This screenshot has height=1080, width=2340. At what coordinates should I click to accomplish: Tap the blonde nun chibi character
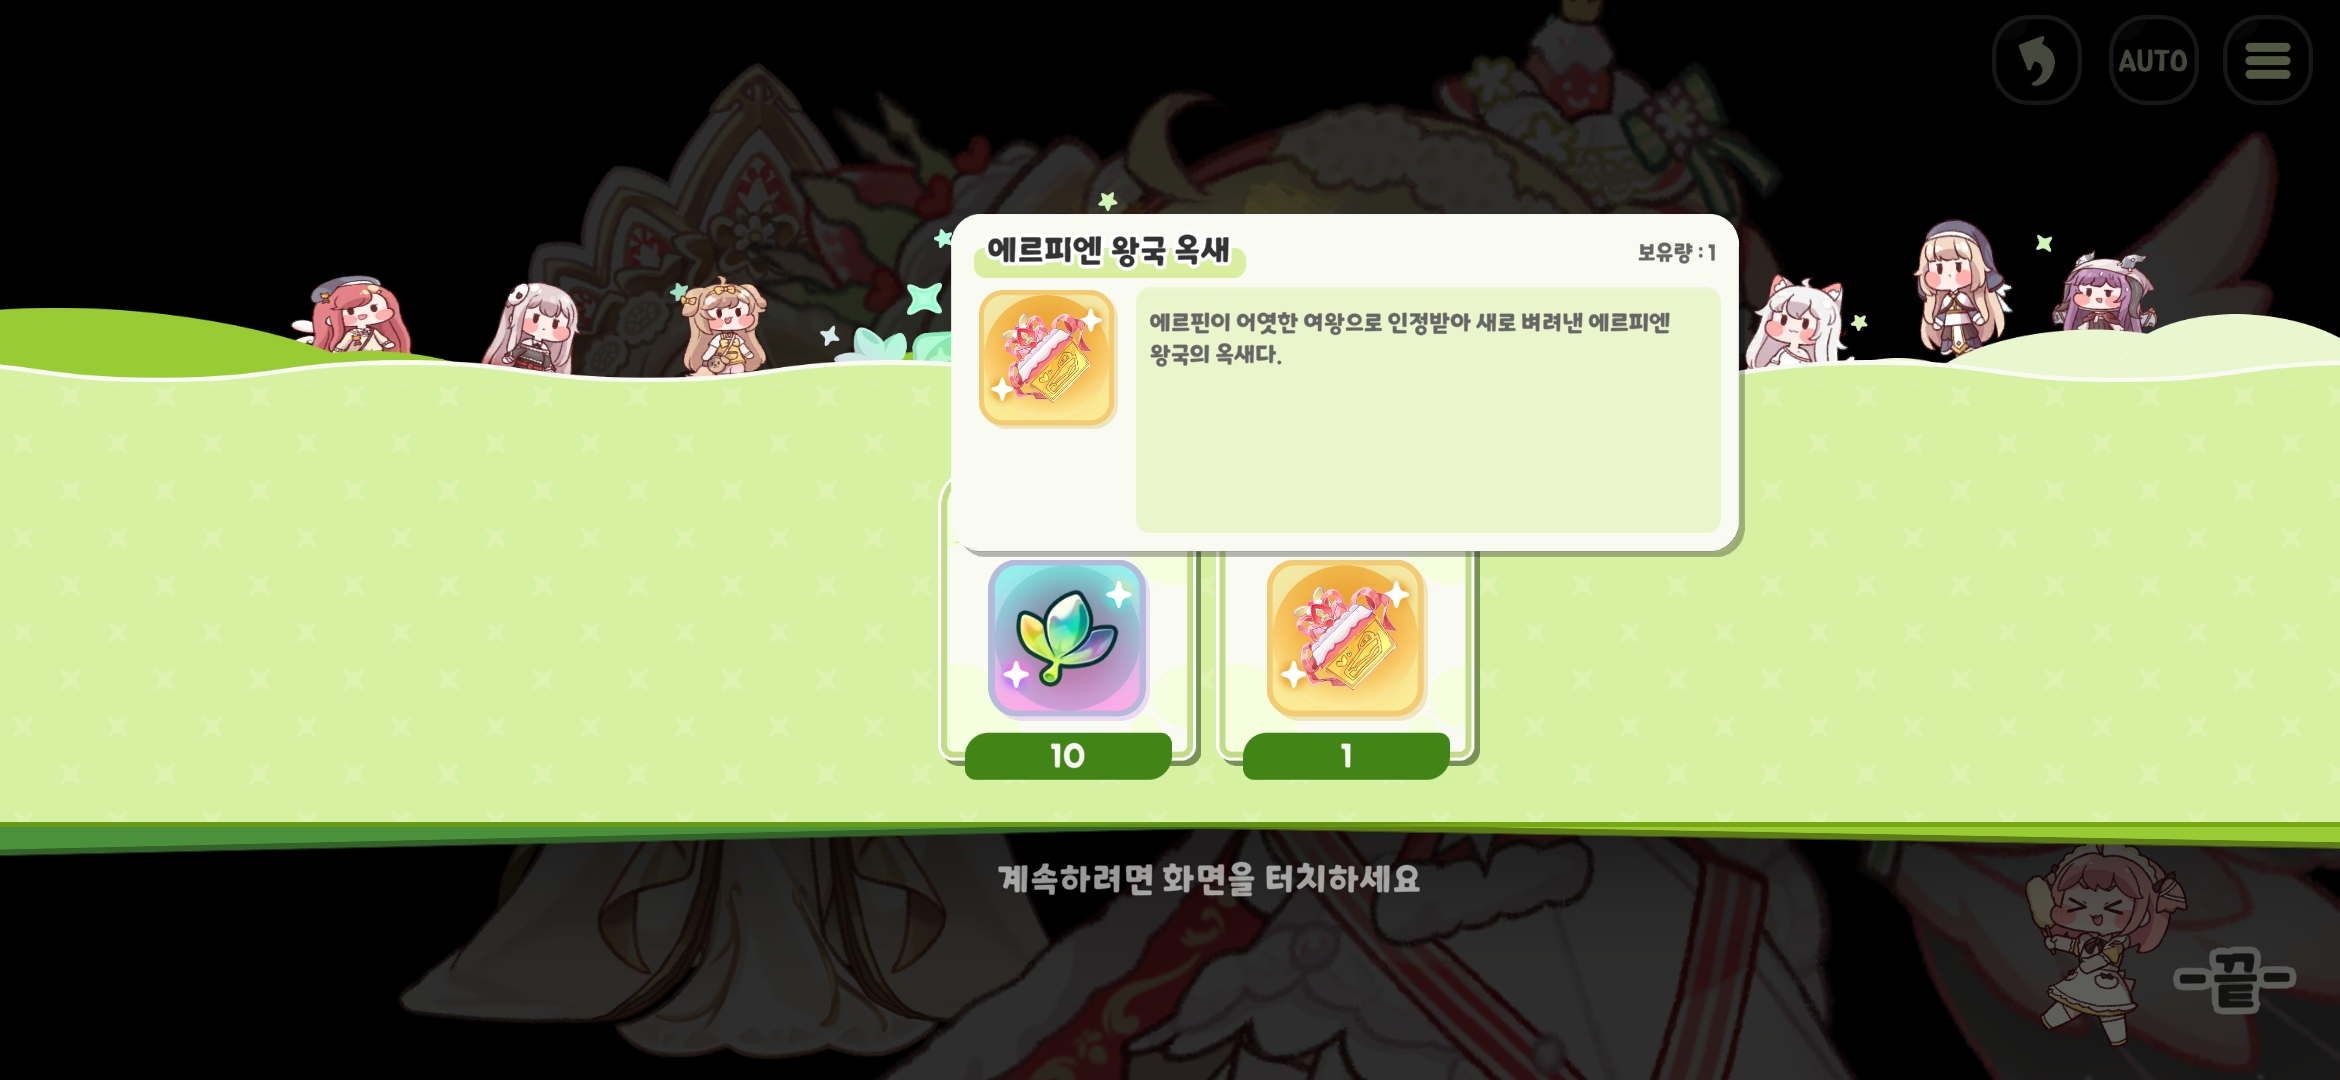coord(1958,288)
